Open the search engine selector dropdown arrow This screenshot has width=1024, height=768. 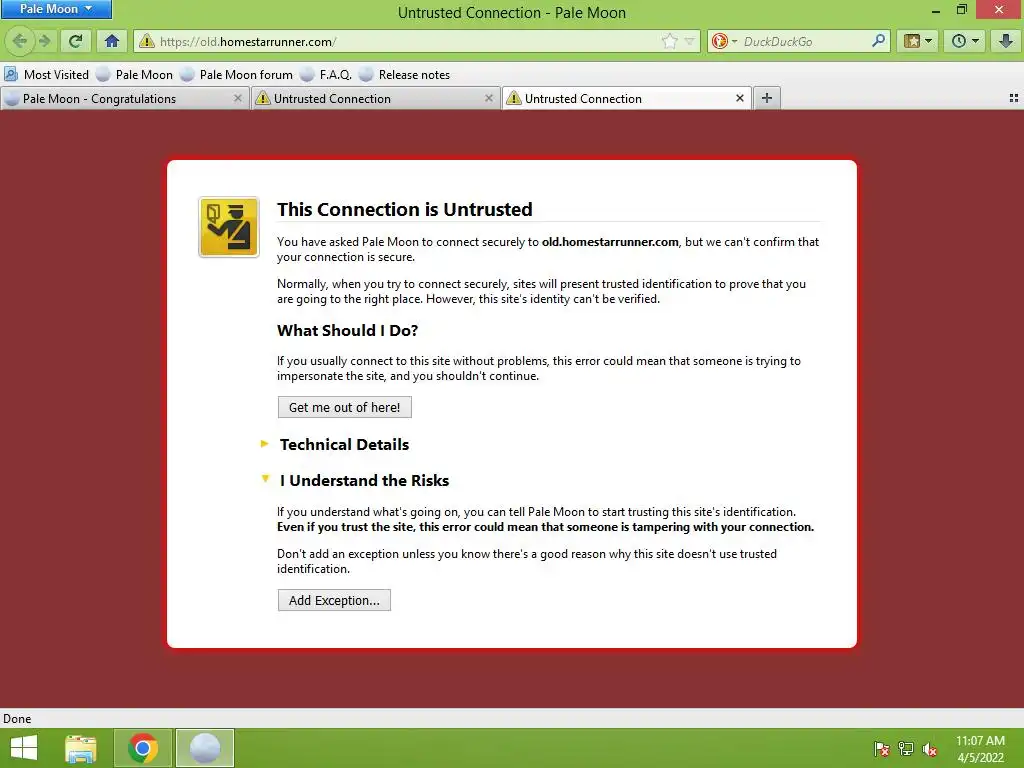[734, 41]
